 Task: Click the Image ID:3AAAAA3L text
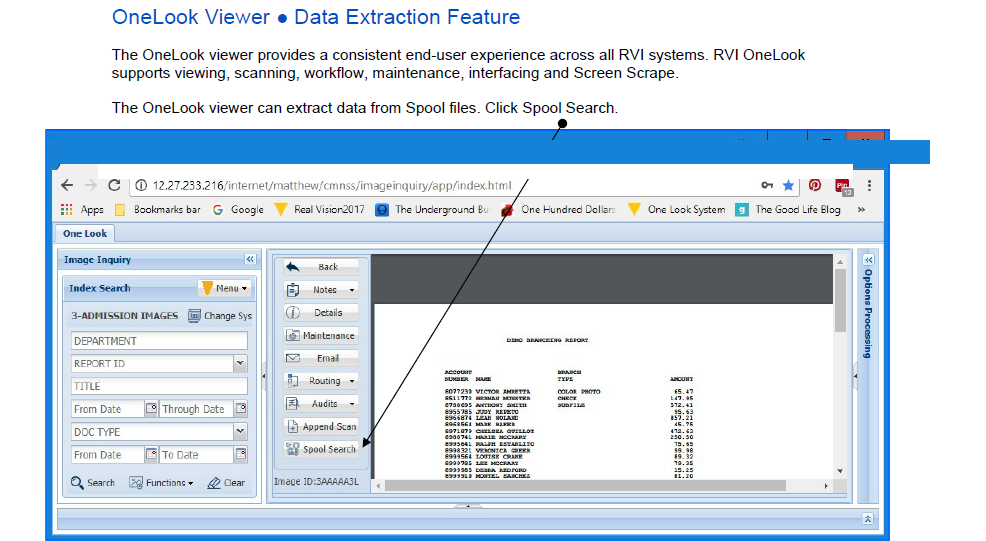tap(316, 481)
